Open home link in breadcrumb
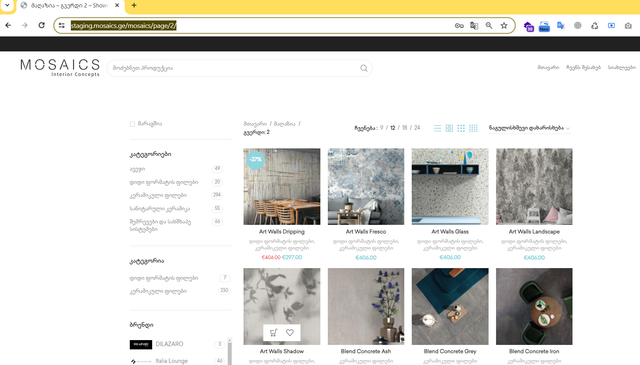The image size is (640, 365). click(255, 124)
